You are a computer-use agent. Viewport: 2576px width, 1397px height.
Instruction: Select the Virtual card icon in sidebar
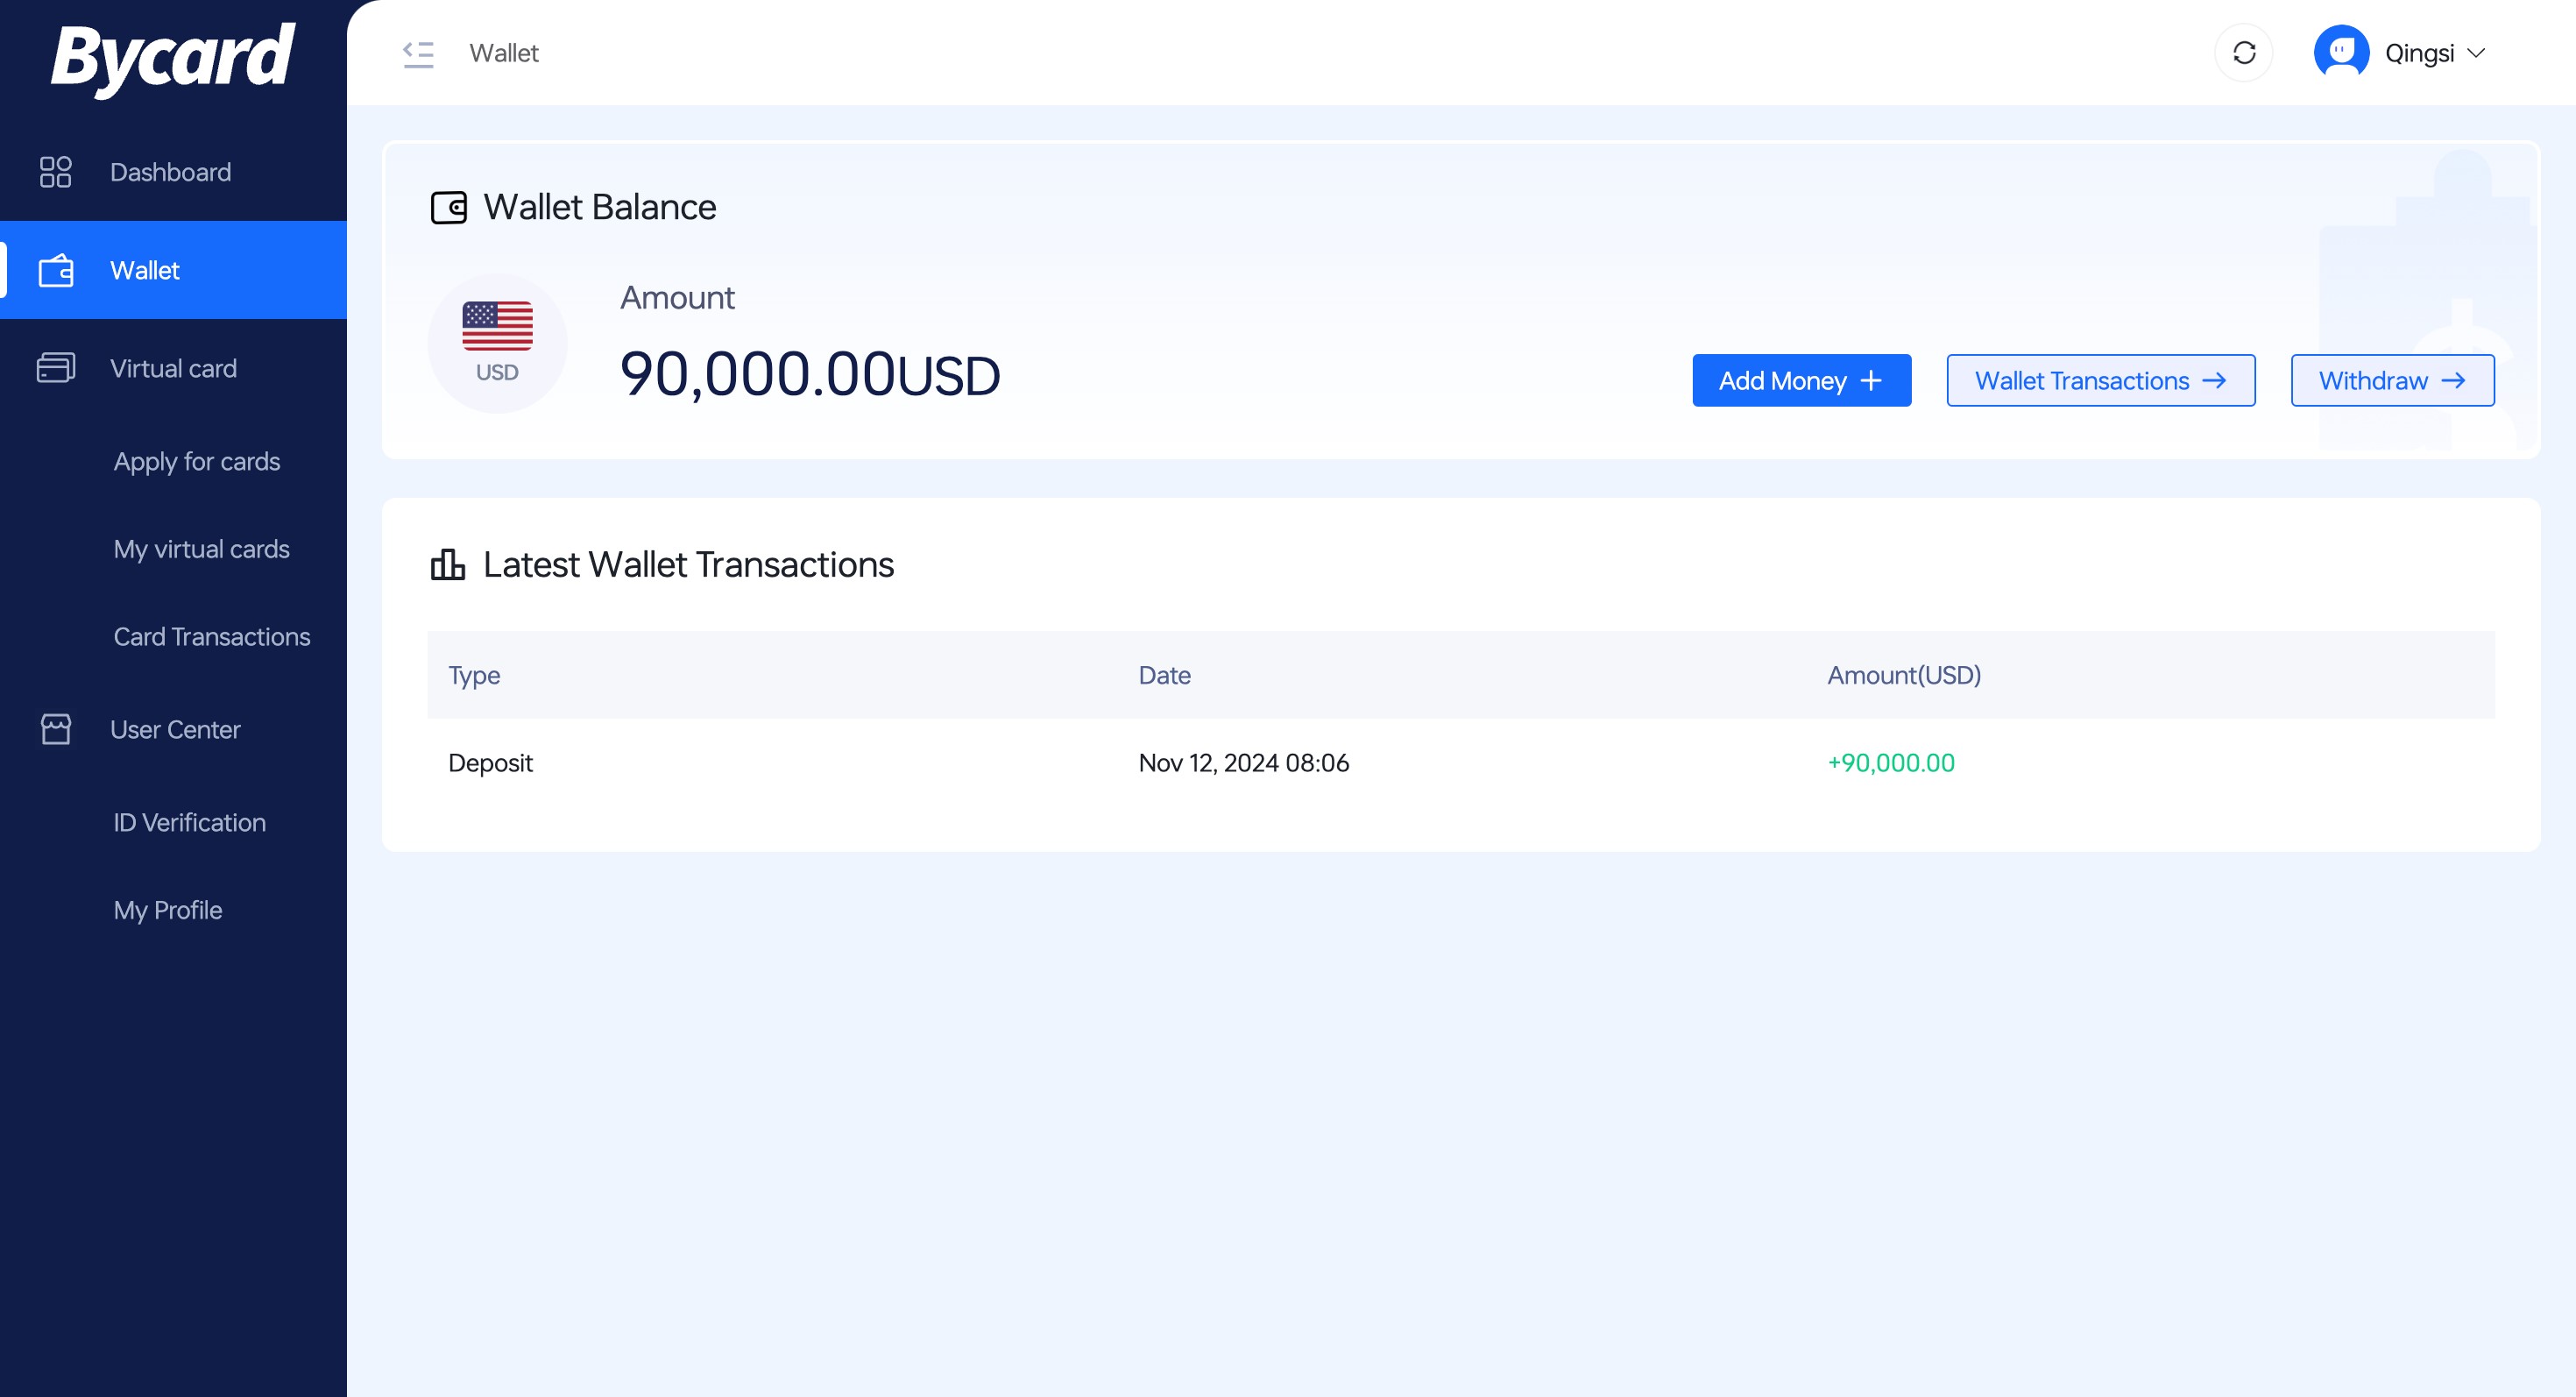56,368
